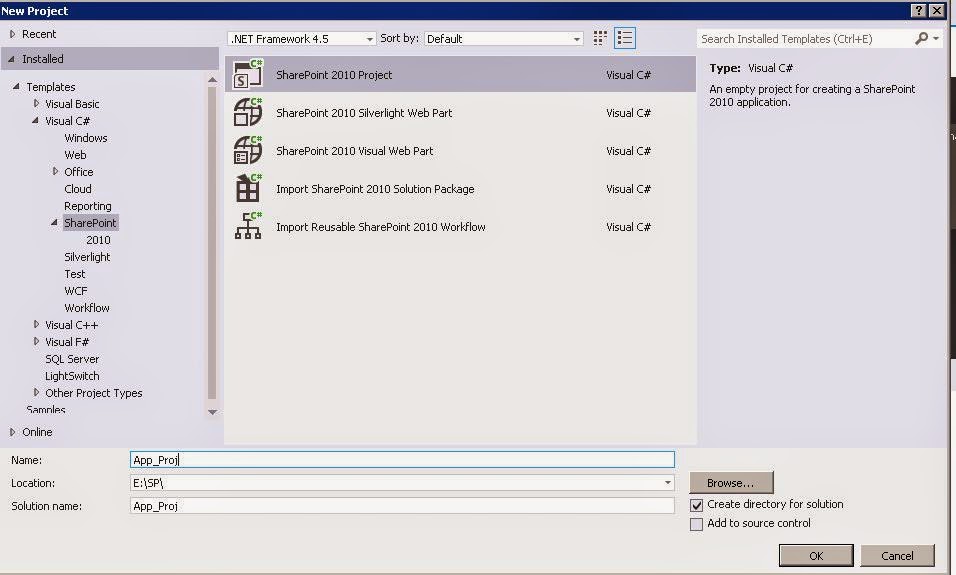
Task: Select the Reporting template category
Action: pyautogui.click(x=88, y=206)
